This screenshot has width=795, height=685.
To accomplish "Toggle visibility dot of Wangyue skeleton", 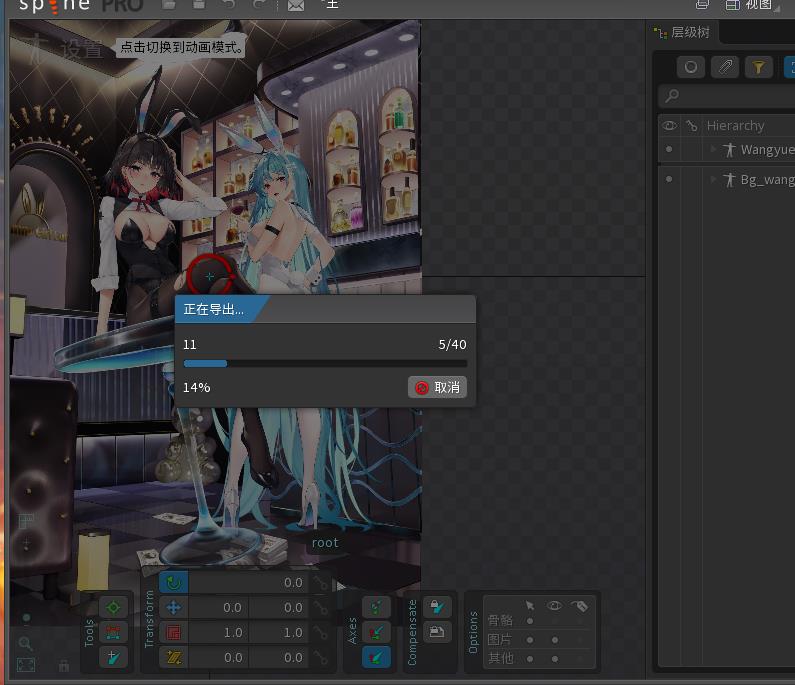I will click(x=669, y=149).
